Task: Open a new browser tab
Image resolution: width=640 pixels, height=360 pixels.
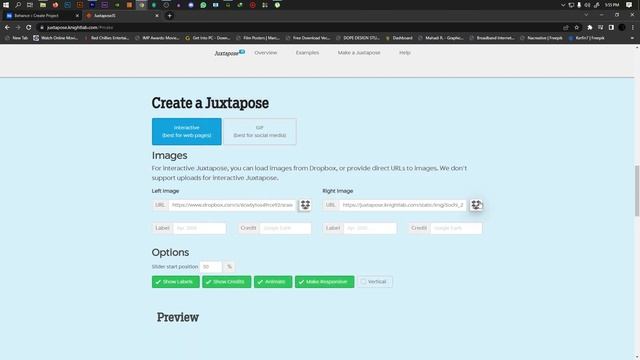Action: click(169, 16)
